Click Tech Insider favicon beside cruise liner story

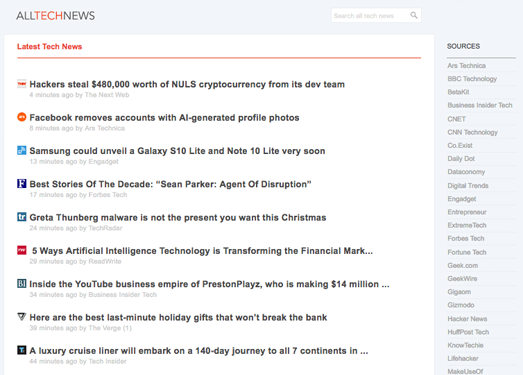22,350
